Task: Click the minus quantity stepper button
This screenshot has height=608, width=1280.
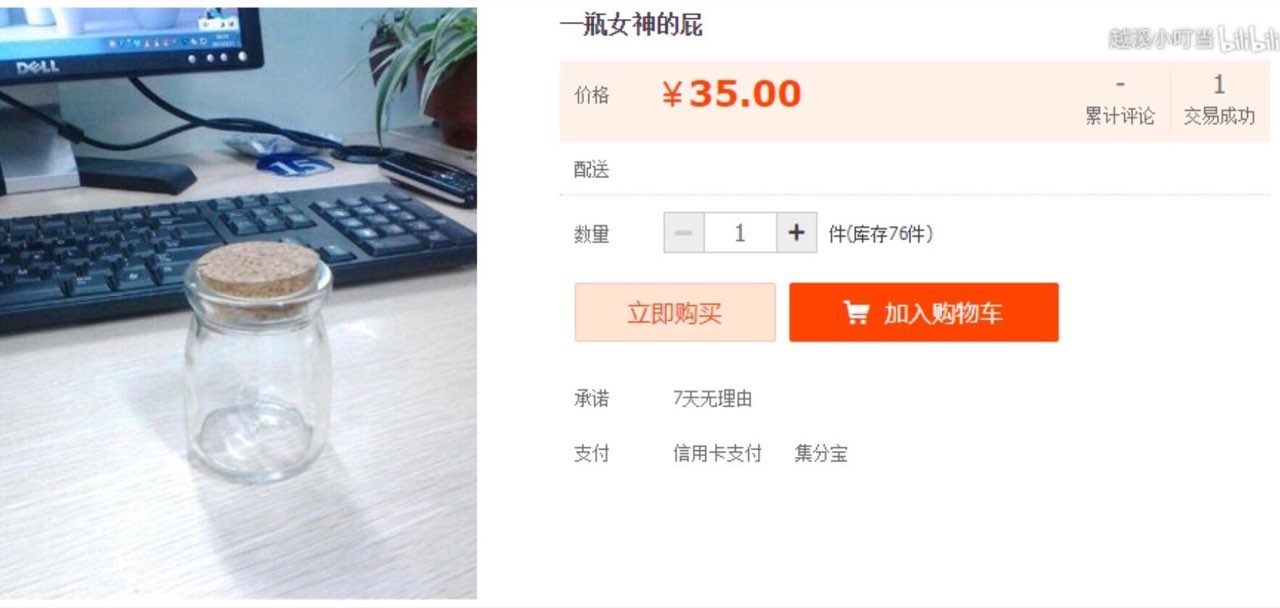Action: pos(684,233)
